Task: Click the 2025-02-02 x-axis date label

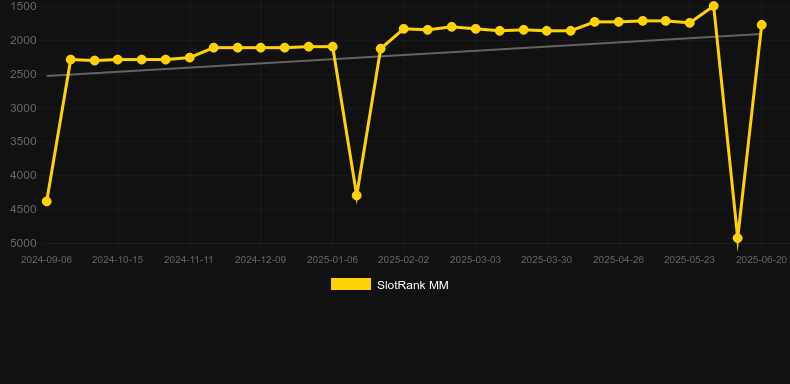Action: (404, 260)
